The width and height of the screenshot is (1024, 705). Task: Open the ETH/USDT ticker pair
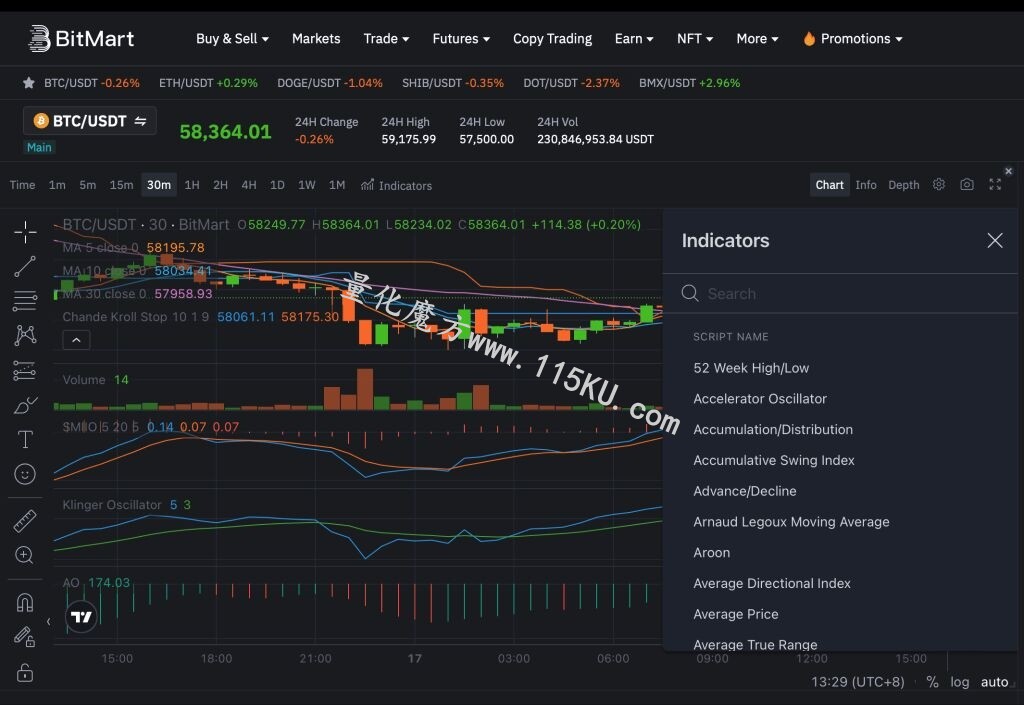click(x=208, y=83)
